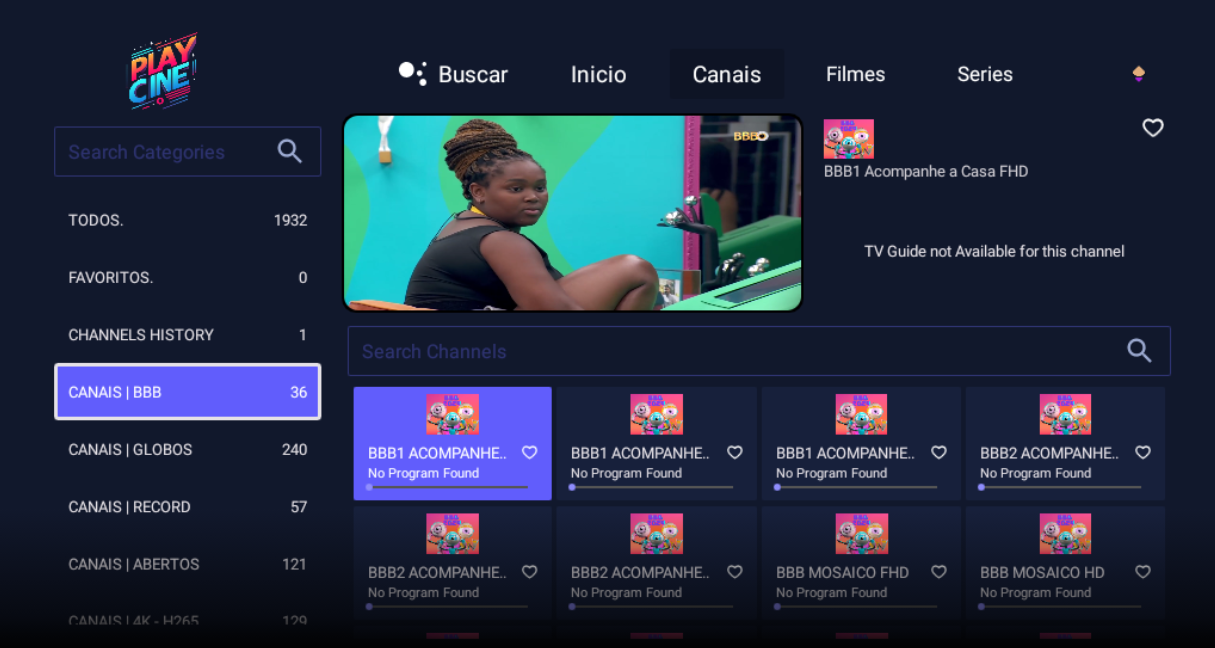Image resolution: width=1215 pixels, height=648 pixels.
Task: Click the live video preview player
Action: pyautogui.click(x=573, y=213)
